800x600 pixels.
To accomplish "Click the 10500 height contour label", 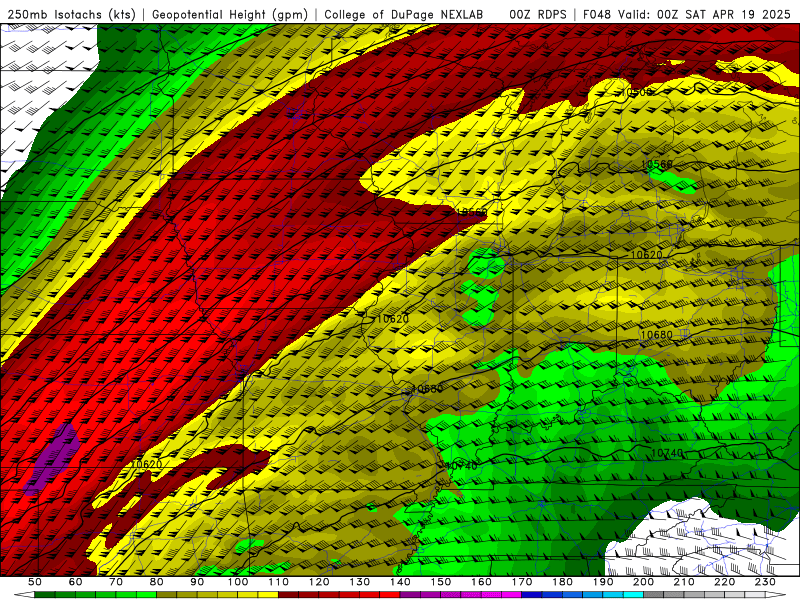I will coord(634,92).
